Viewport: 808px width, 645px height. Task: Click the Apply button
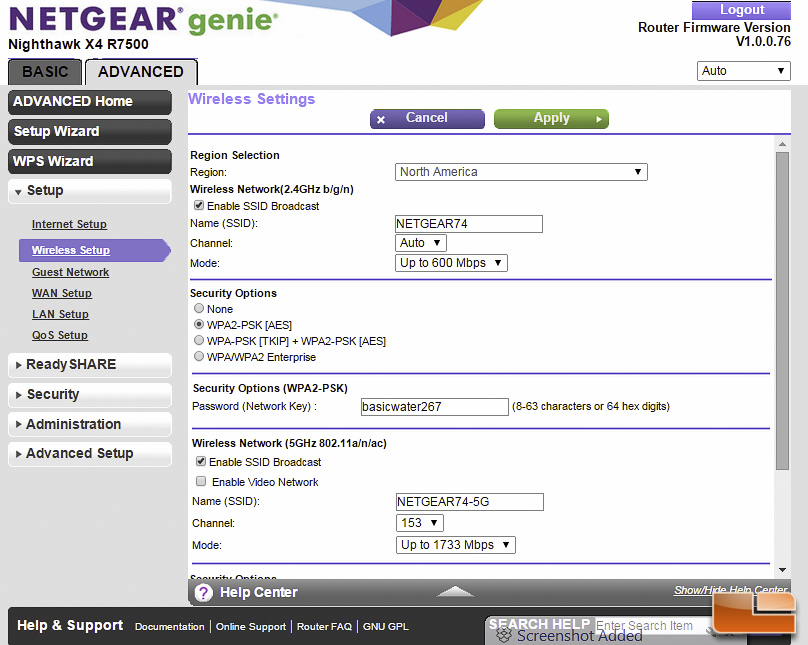pyautogui.click(x=551, y=118)
